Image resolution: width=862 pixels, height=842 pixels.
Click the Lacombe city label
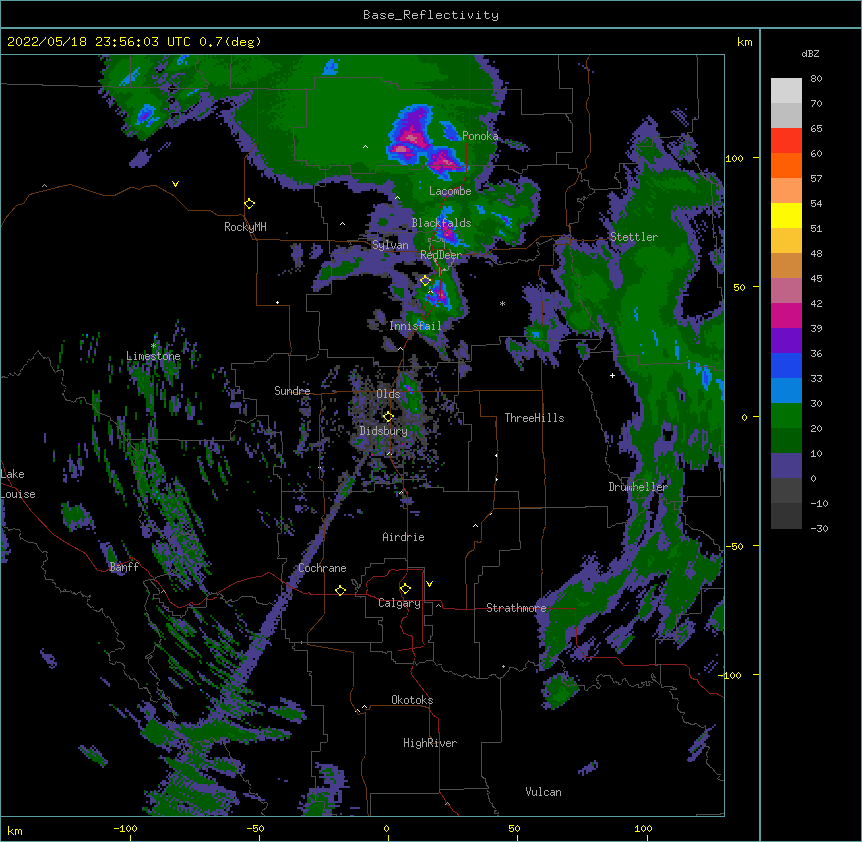click(x=450, y=191)
